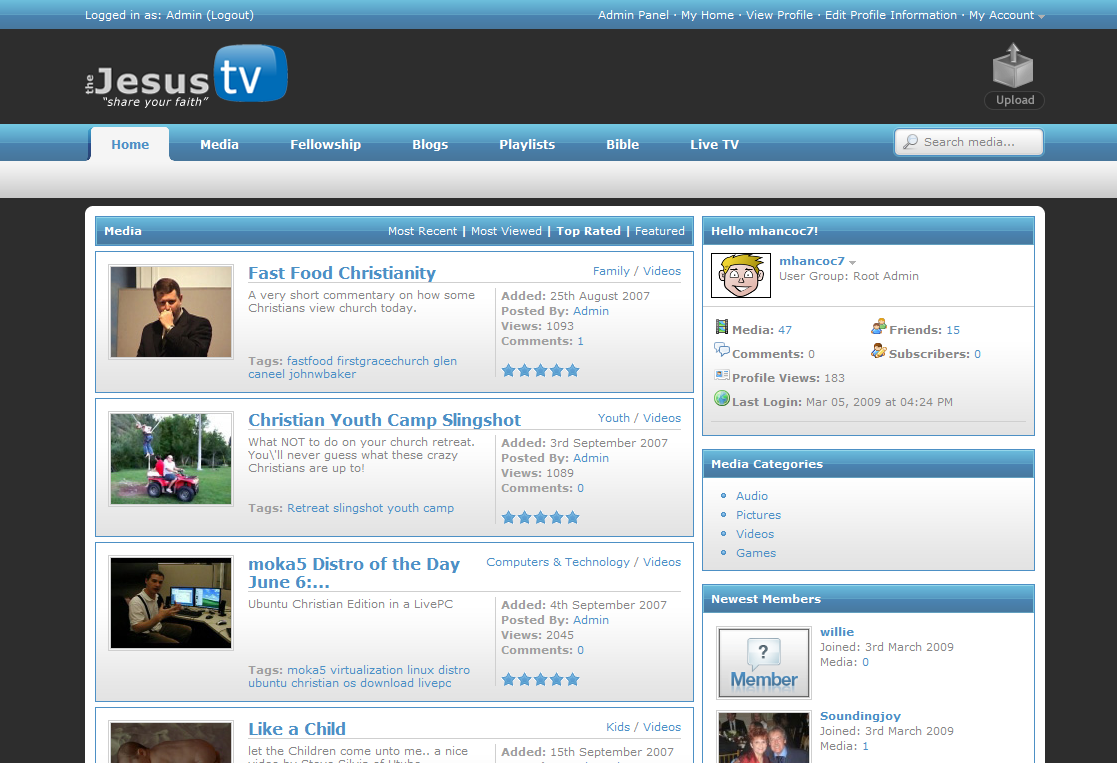The width and height of the screenshot is (1117, 763).
Task: Click willie's placeholder Member avatar
Action: coord(764,663)
